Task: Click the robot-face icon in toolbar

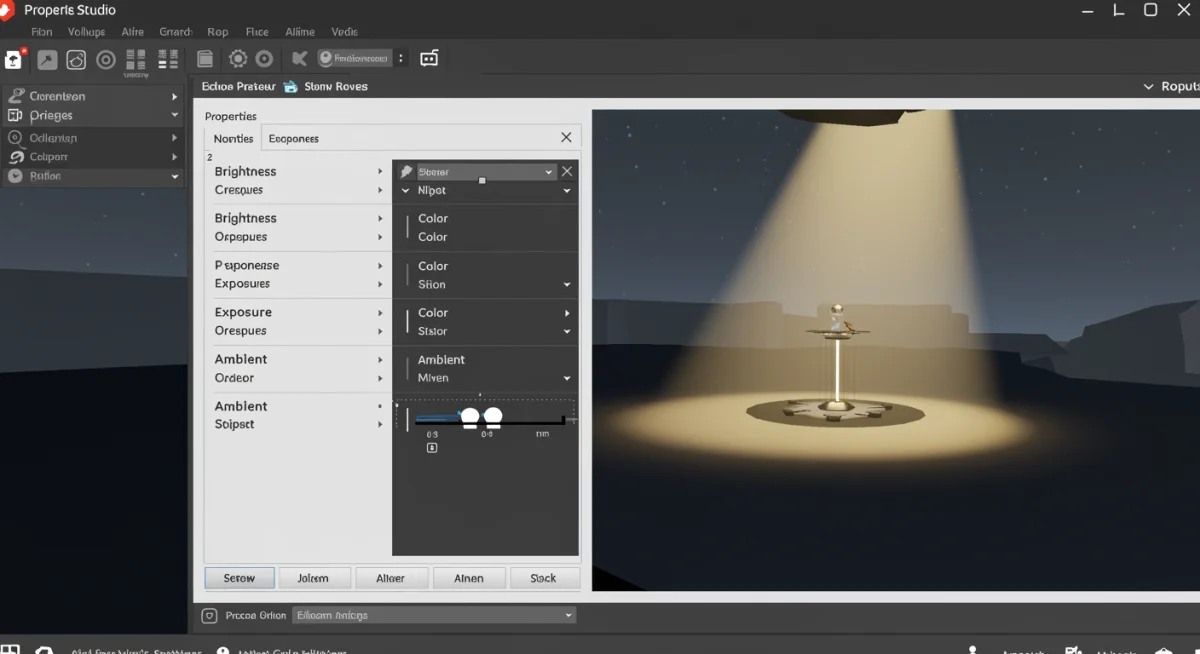Action: pyautogui.click(x=429, y=58)
